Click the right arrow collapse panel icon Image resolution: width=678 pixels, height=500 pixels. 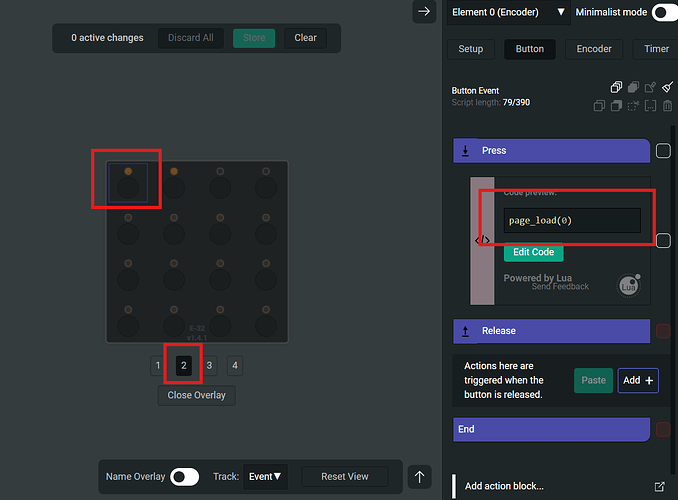(424, 11)
